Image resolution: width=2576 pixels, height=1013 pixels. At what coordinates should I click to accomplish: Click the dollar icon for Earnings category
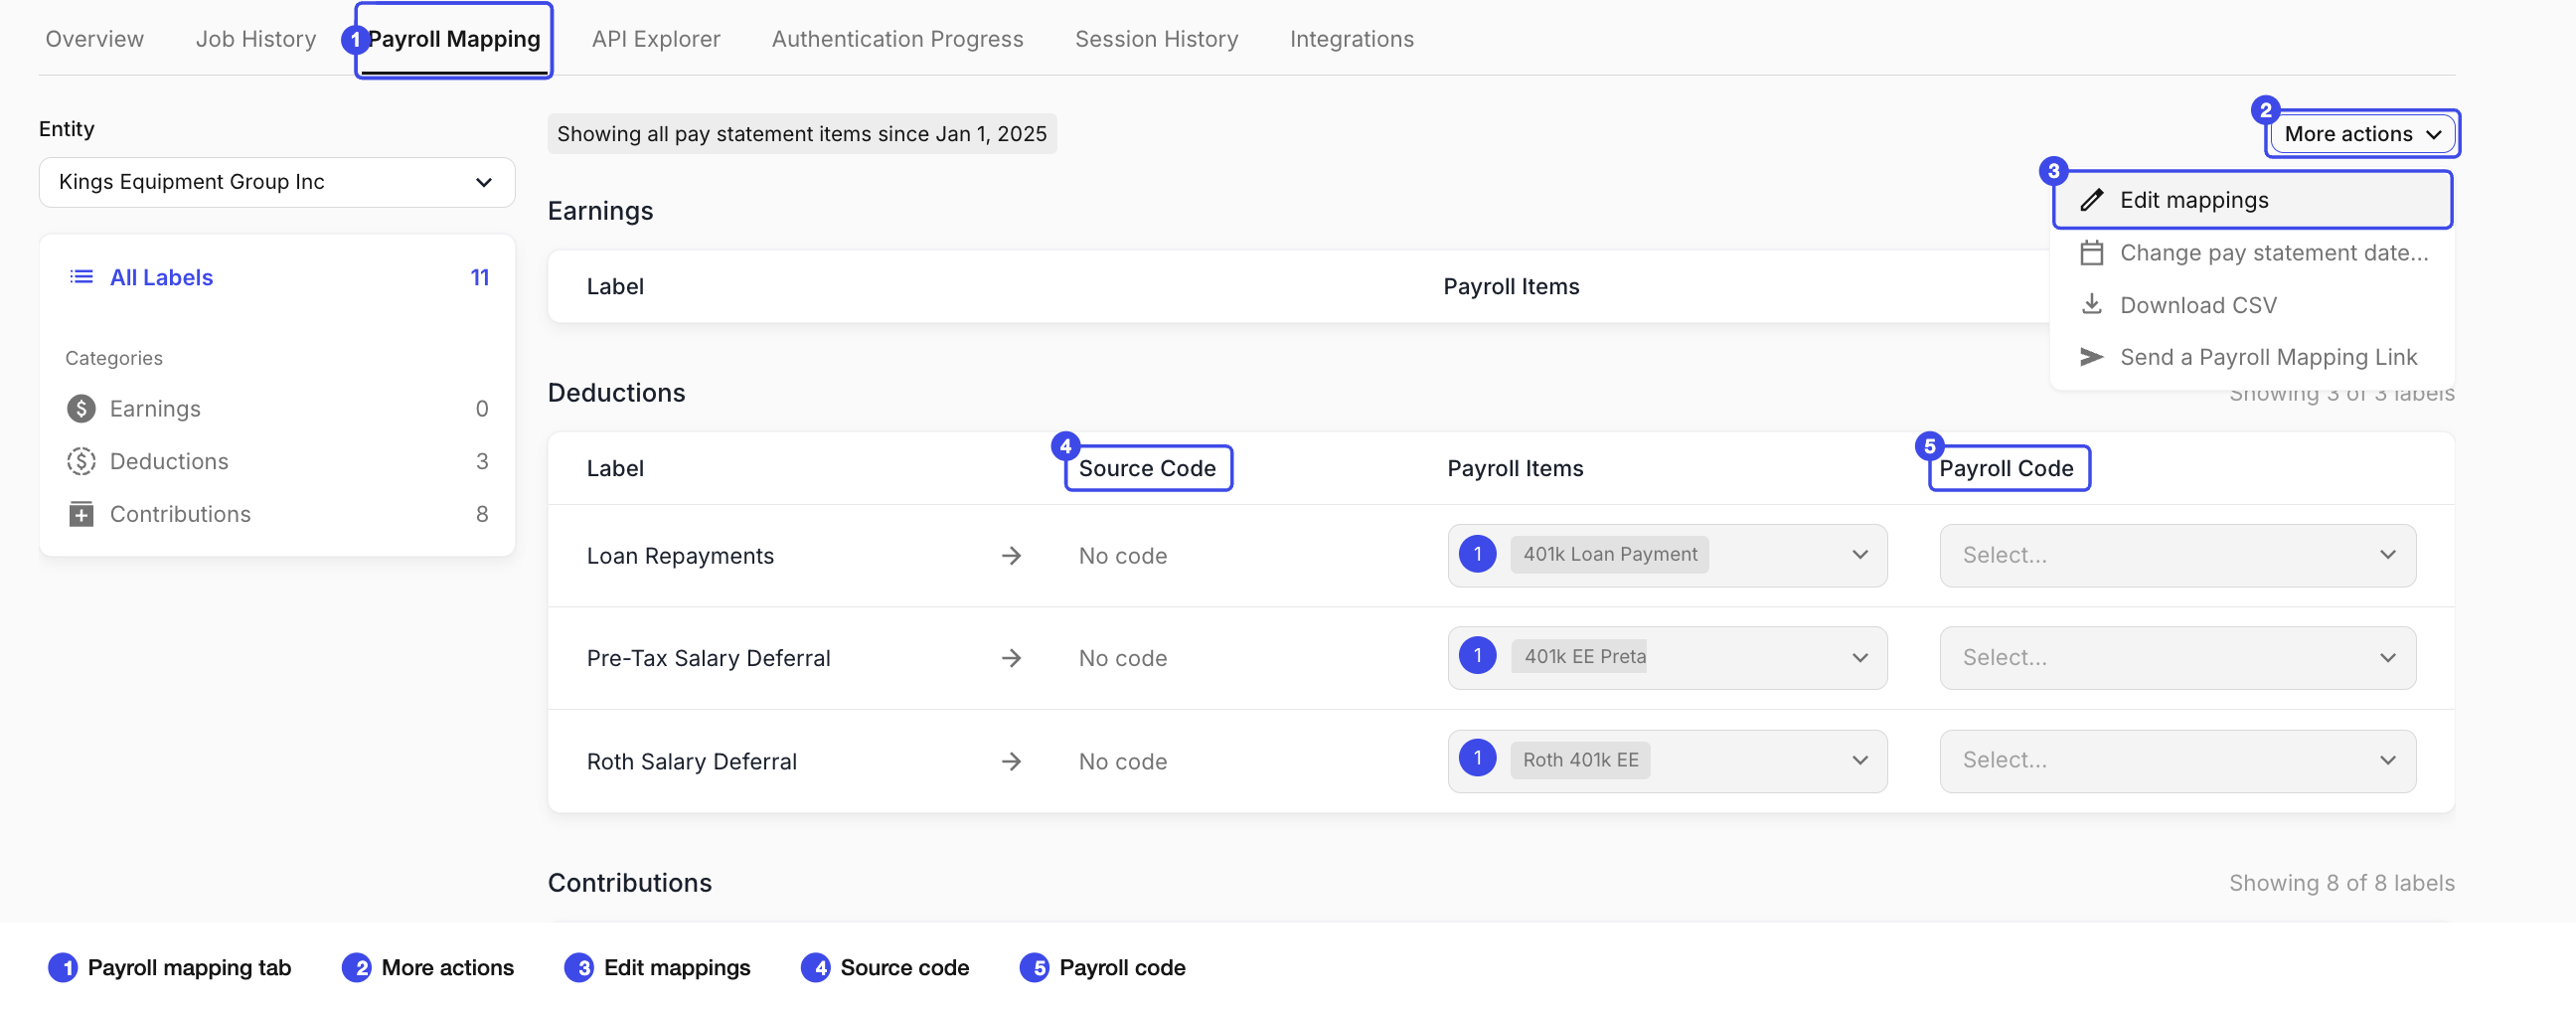click(x=81, y=409)
